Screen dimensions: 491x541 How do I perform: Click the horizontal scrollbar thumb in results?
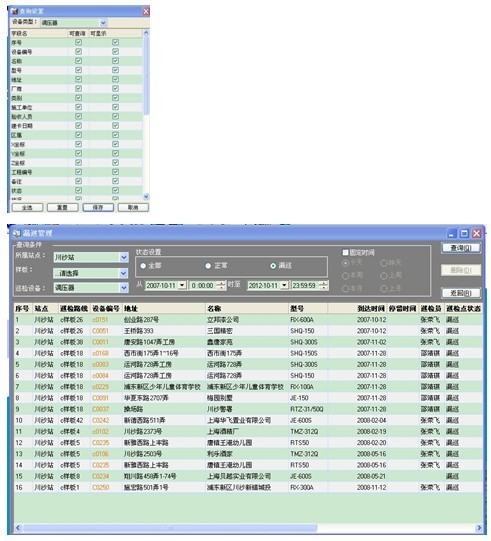point(170,528)
